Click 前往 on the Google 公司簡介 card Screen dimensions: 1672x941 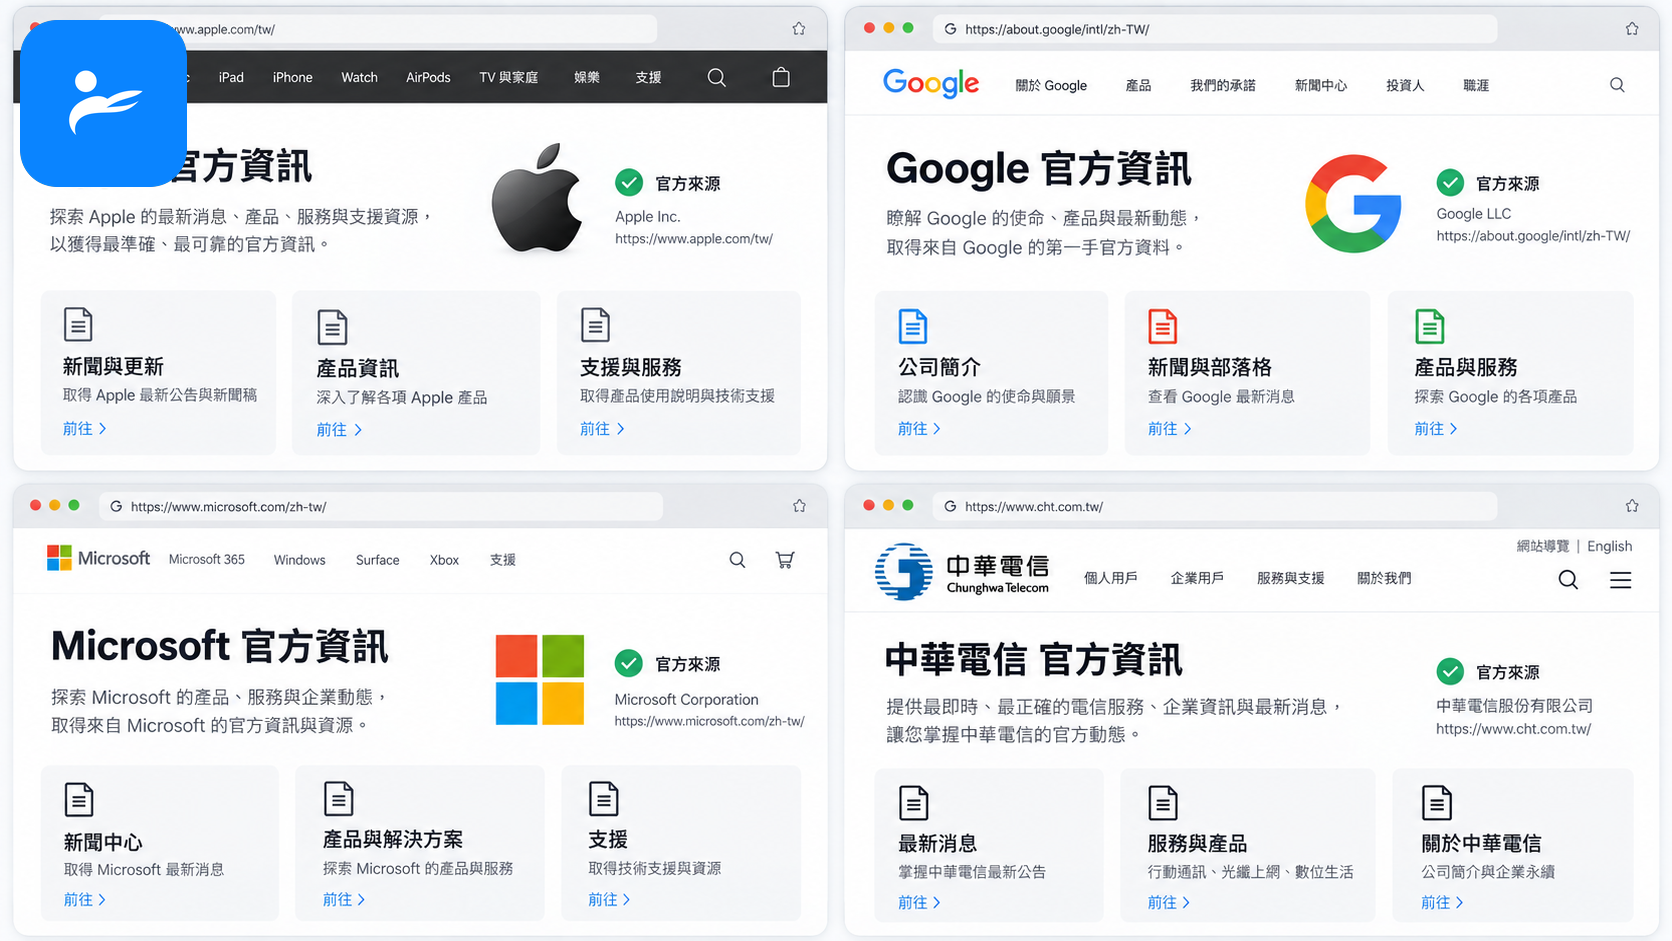tap(920, 428)
